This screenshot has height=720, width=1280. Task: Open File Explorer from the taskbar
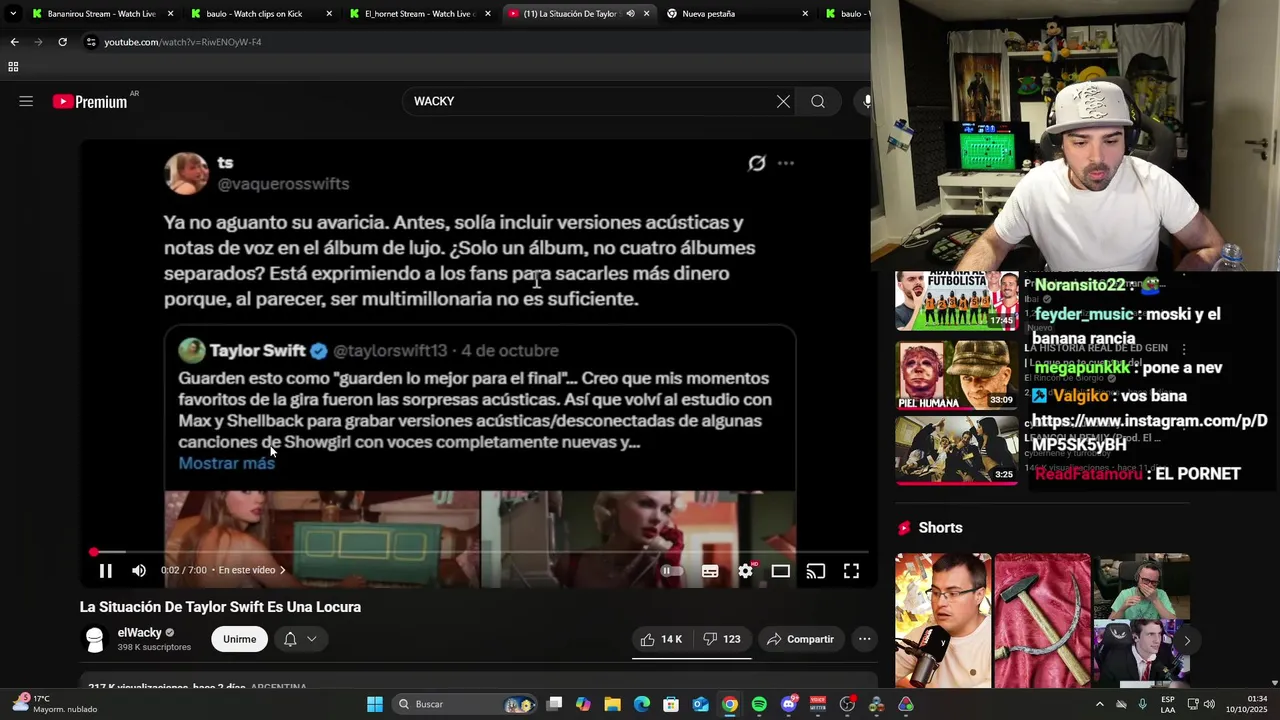point(612,704)
